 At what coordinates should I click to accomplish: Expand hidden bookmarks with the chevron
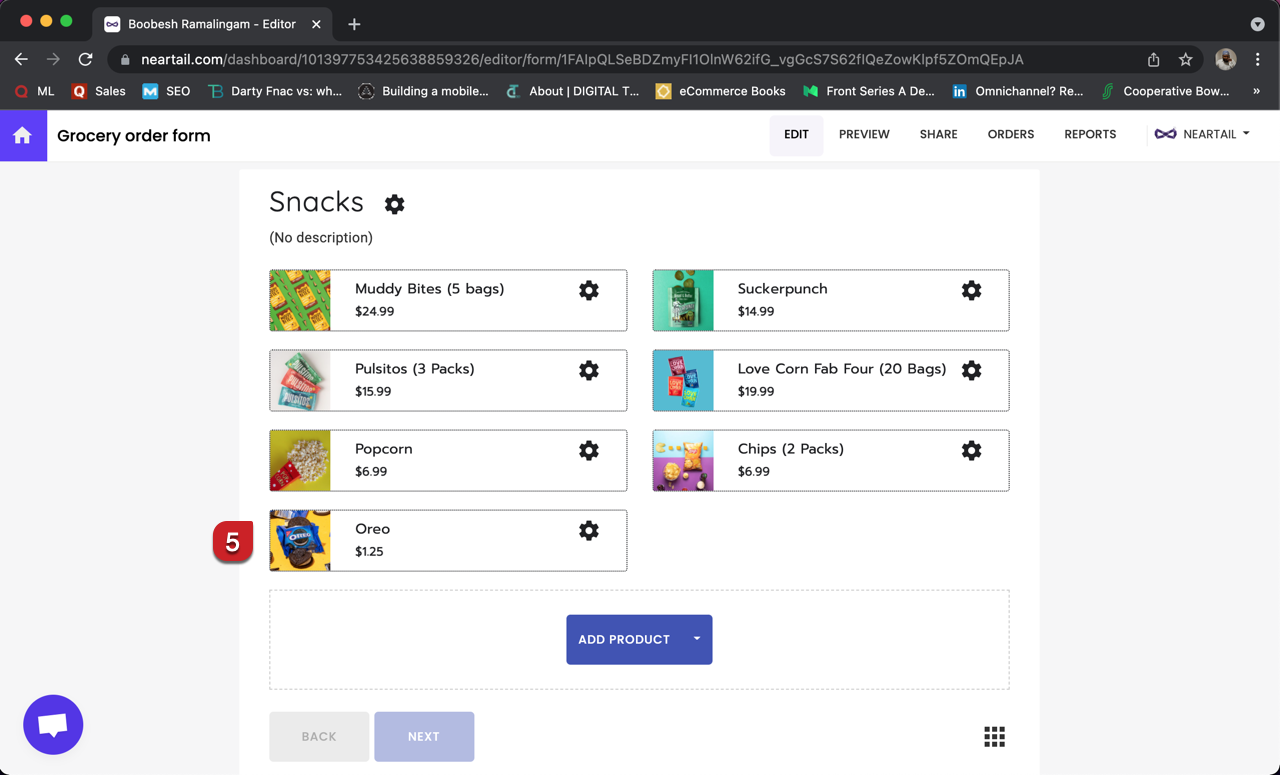pos(1258,91)
